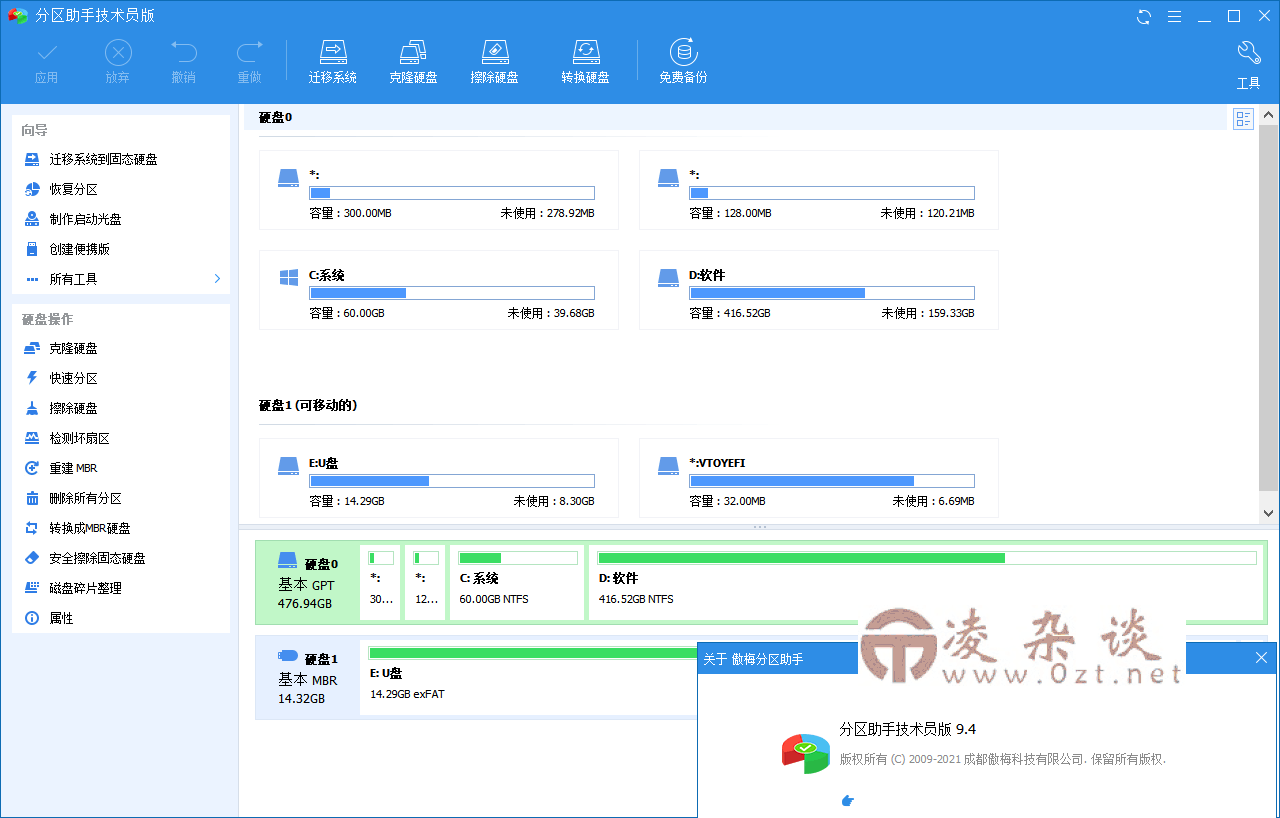Click the 硬盘0 header label
The height and width of the screenshot is (818, 1280).
(275, 117)
